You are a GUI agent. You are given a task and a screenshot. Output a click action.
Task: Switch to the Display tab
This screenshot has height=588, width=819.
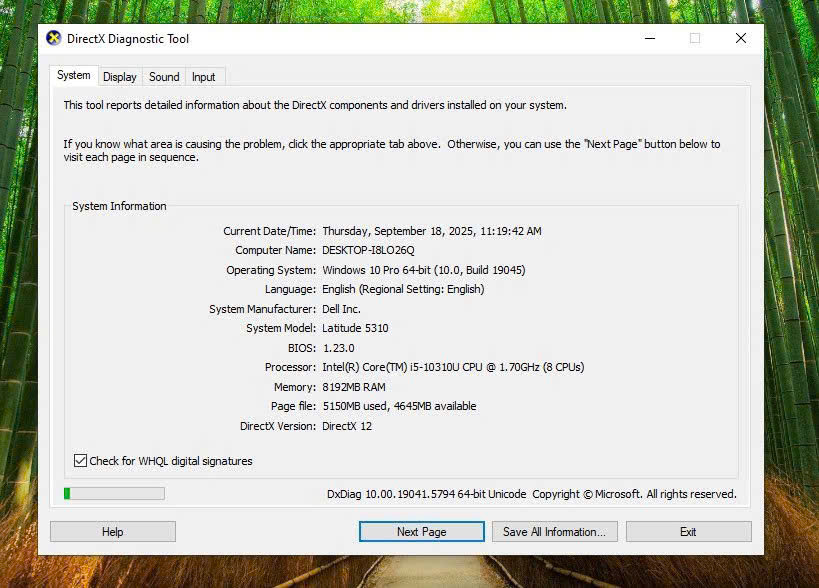[120, 77]
